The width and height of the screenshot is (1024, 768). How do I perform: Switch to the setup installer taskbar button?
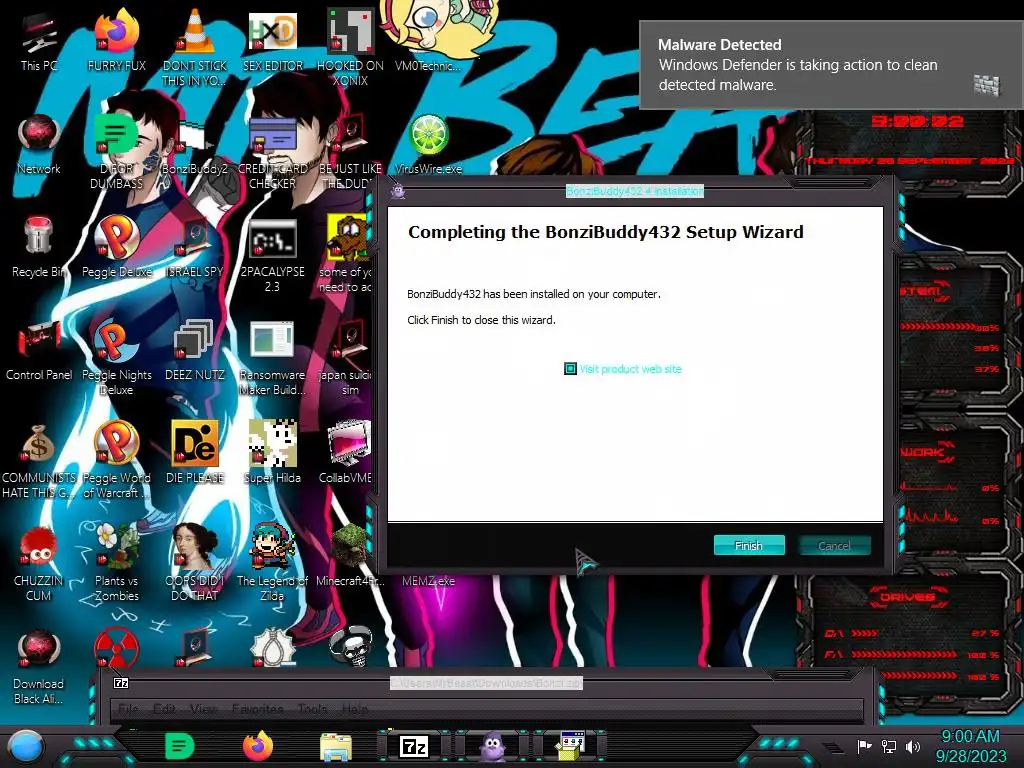(x=570, y=746)
